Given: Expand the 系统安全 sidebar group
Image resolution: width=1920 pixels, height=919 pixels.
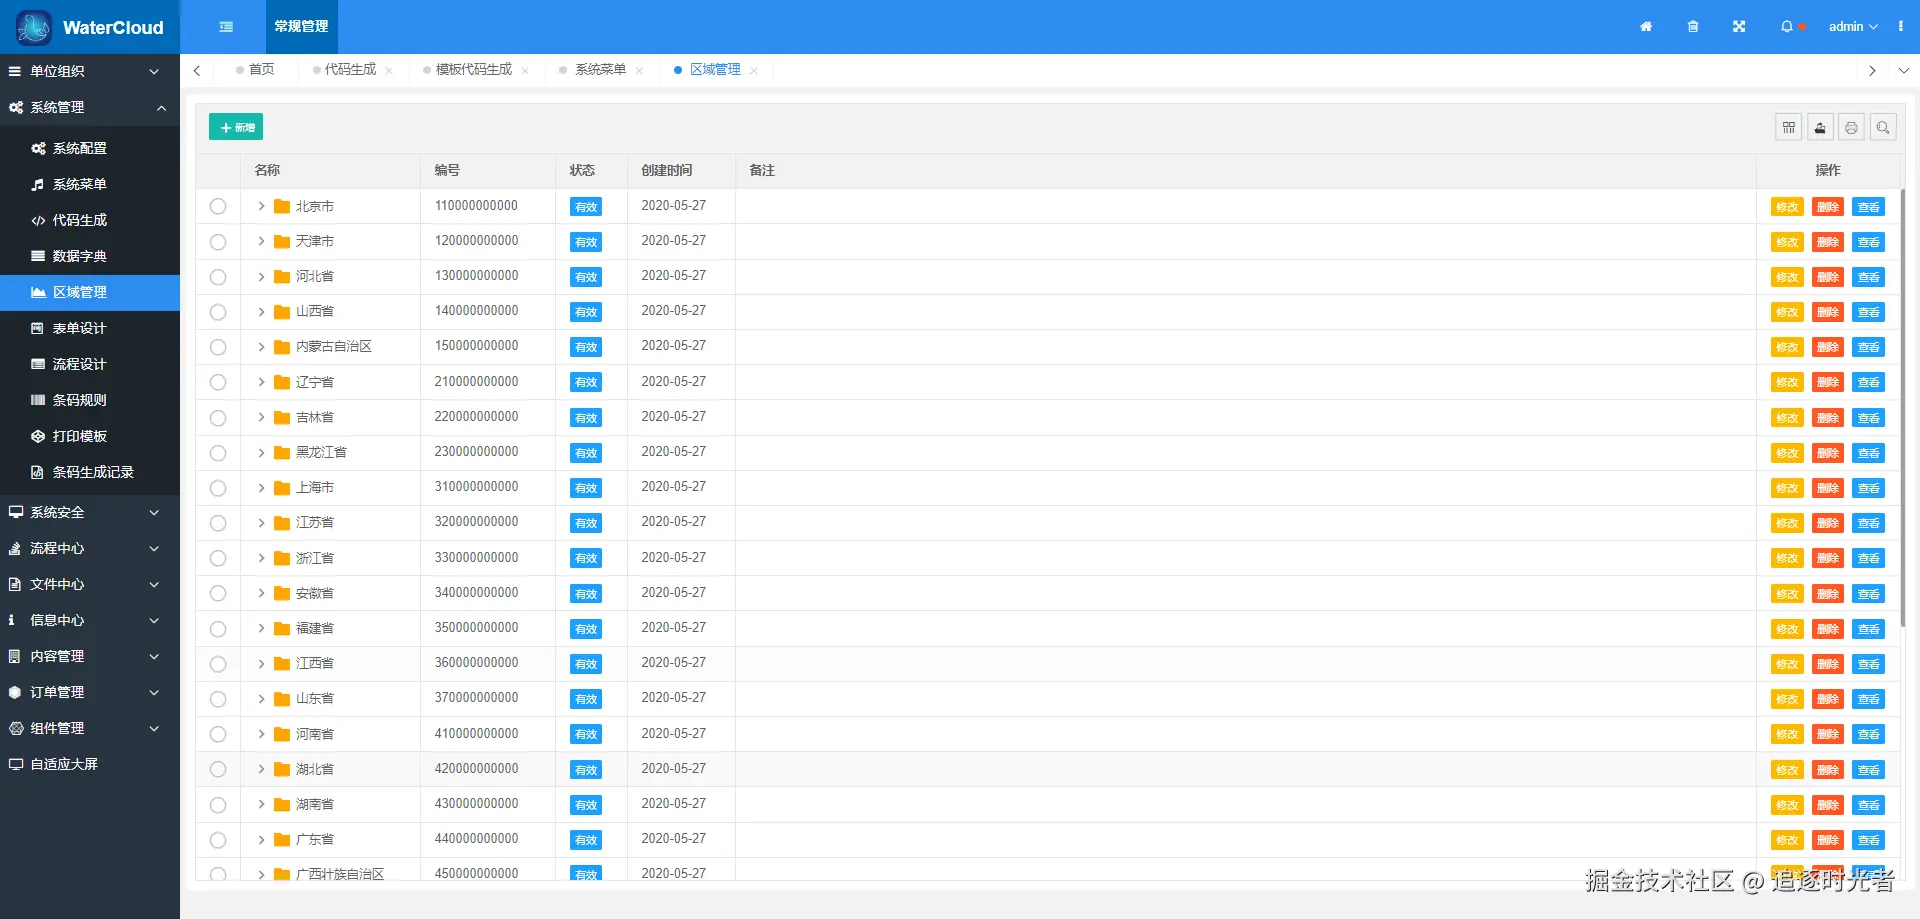Looking at the screenshot, I should [90, 512].
